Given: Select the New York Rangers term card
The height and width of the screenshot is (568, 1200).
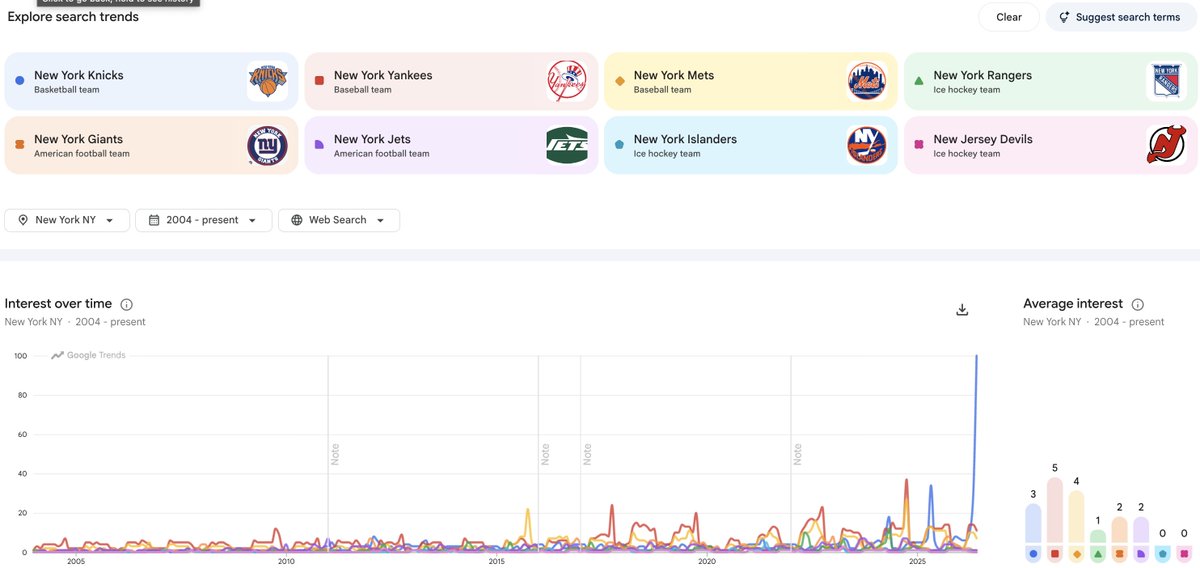Looking at the screenshot, I should (1051, 81).
